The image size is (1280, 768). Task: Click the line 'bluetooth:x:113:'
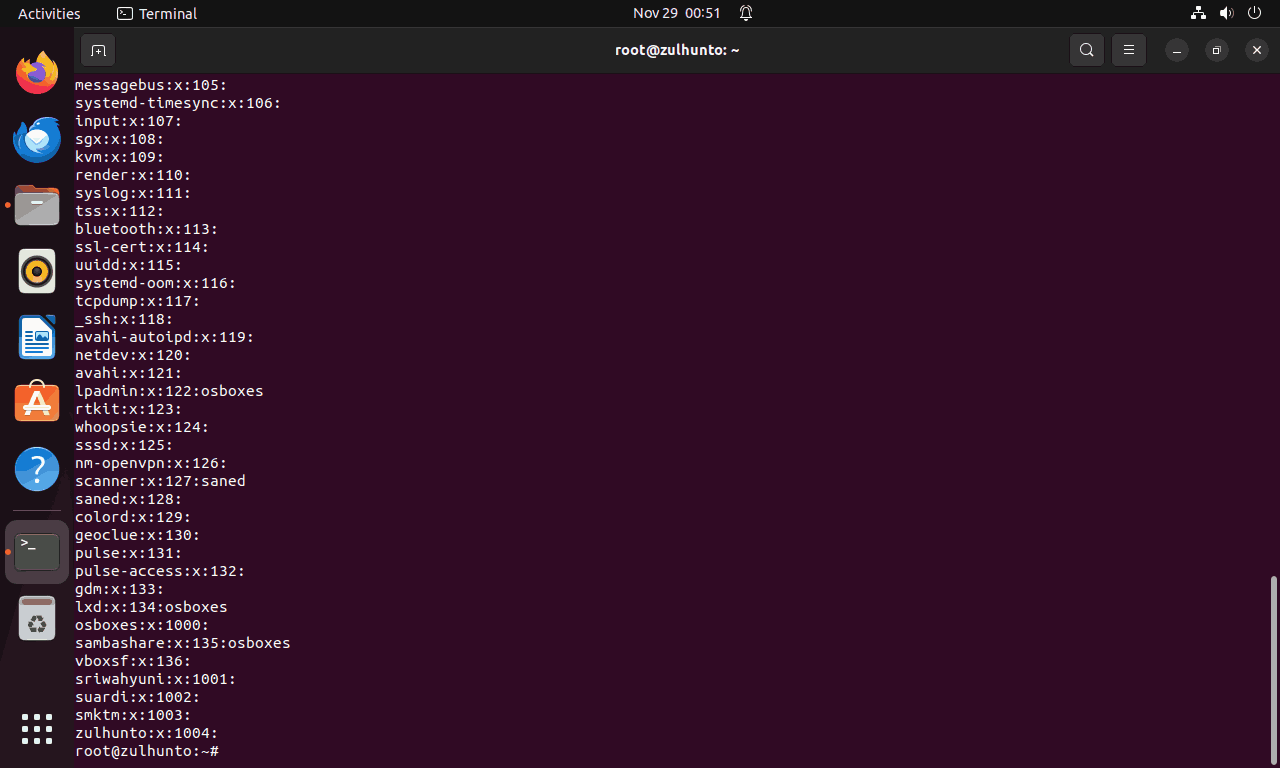147,229
